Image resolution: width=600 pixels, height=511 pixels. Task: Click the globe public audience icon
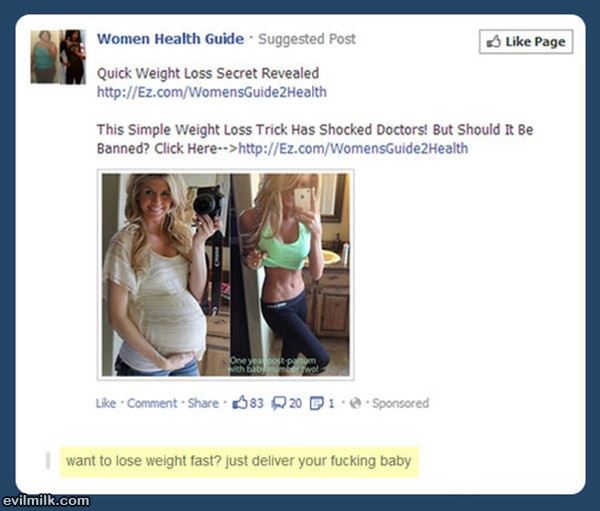point(355,403)
